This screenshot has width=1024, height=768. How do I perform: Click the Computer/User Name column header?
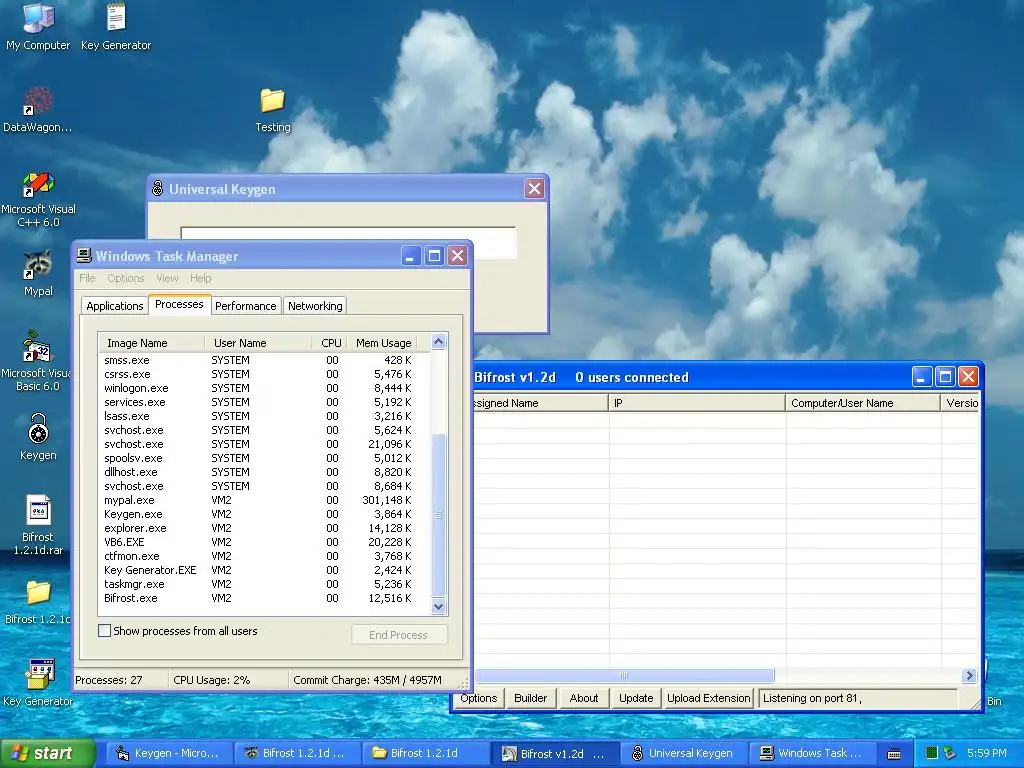click(x=863, y=403)
